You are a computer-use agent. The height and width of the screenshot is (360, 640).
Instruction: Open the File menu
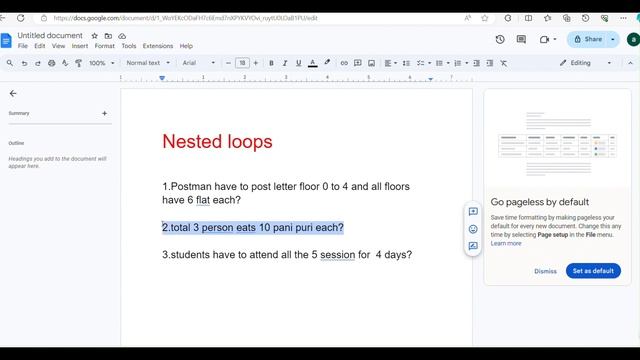(22, 46)
